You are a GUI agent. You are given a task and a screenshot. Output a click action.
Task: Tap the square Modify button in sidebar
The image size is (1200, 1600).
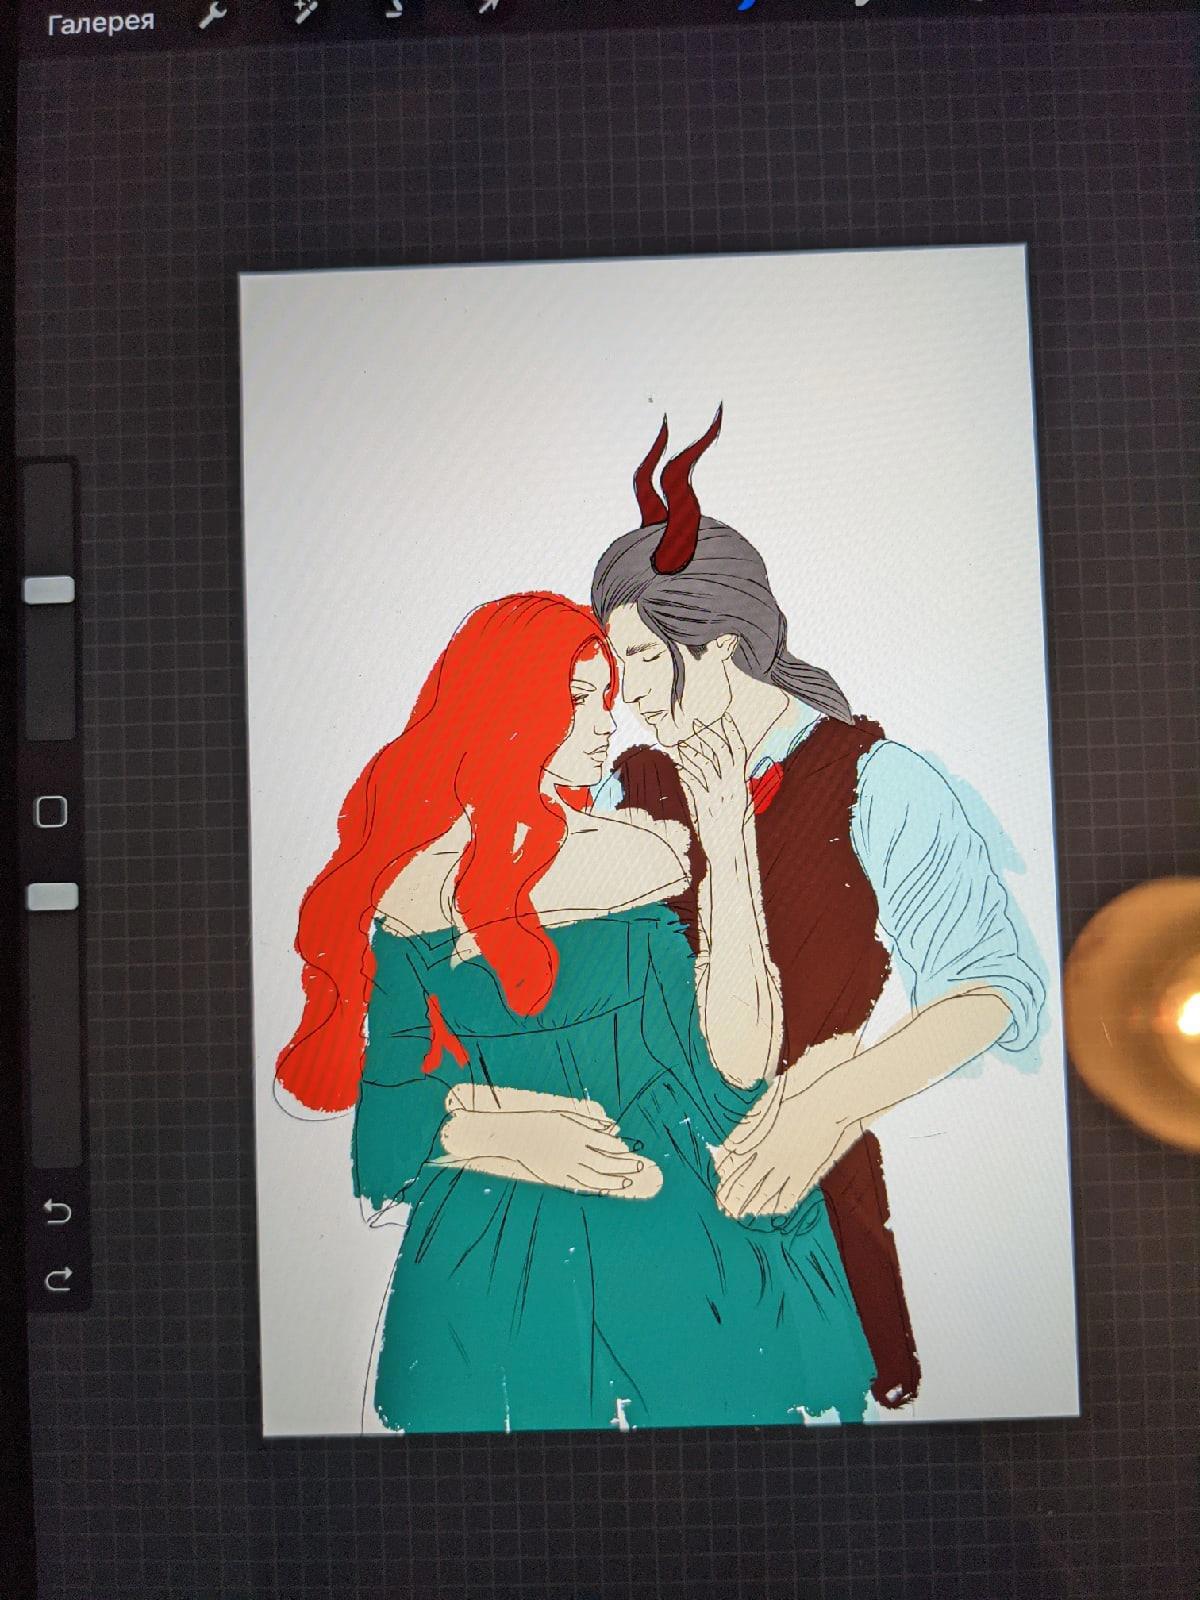[51, 812]
